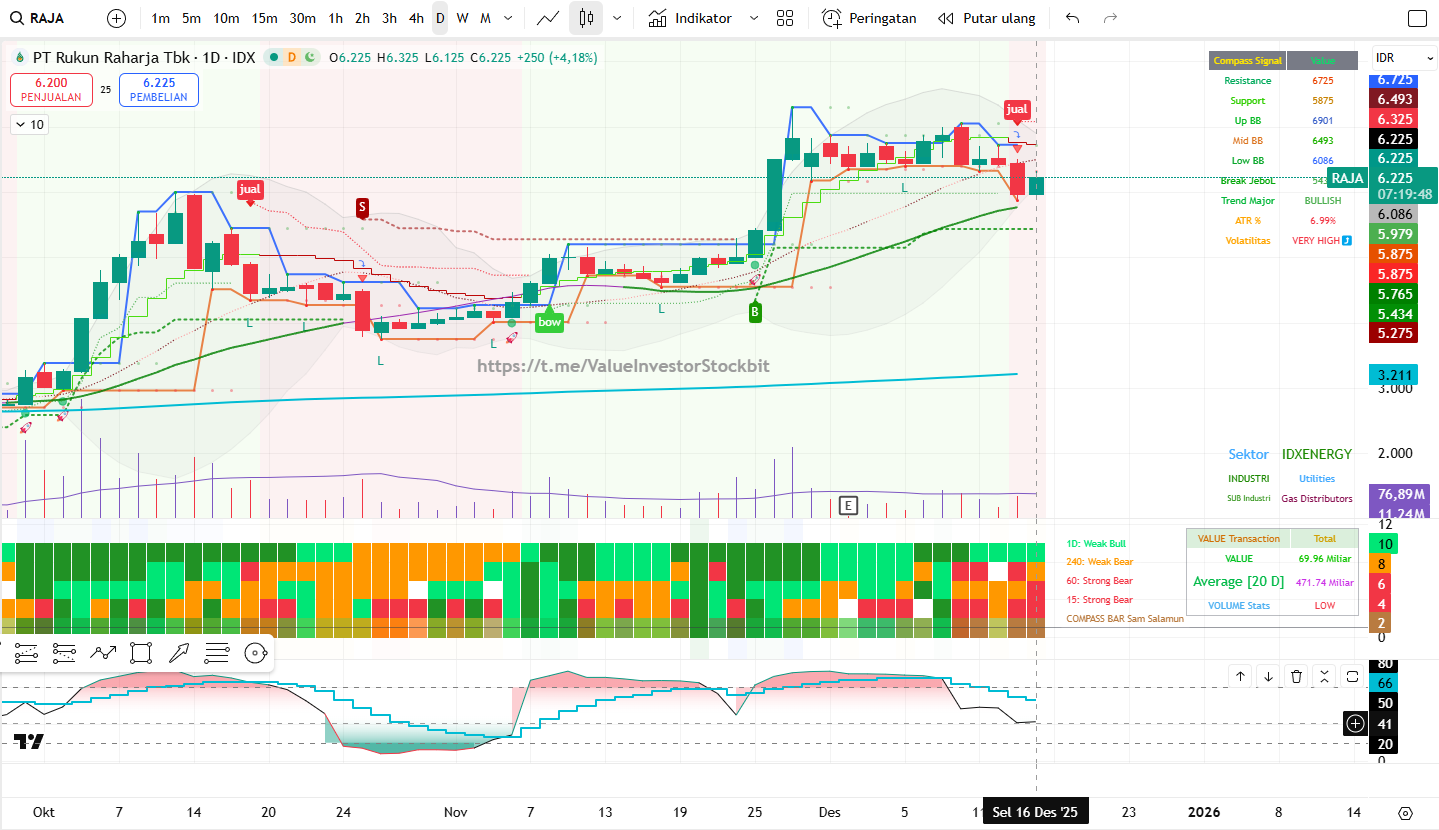Click the RAJA stock logo in legend

coord(19,58)
